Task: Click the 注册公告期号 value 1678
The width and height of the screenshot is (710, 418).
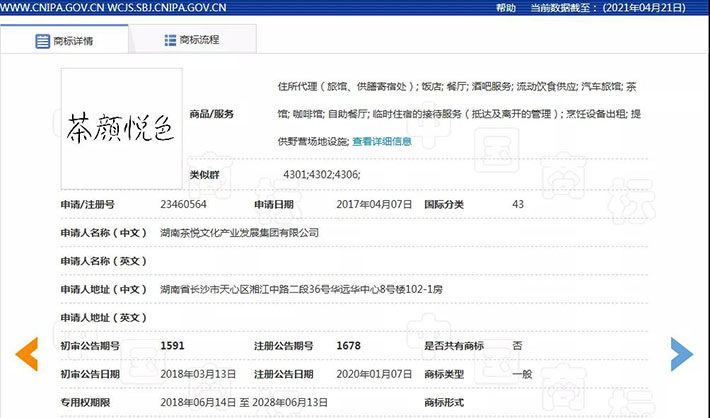Action: click(347, 345)
